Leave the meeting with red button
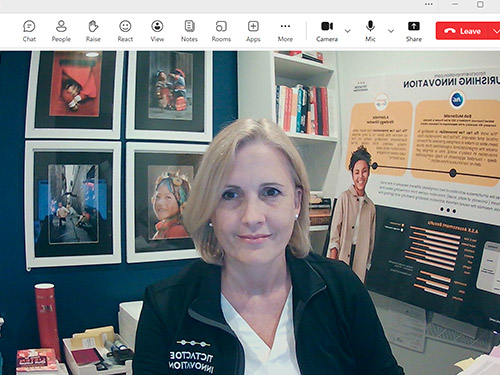Viewport: 500px width, 375px height. (463, 31)
